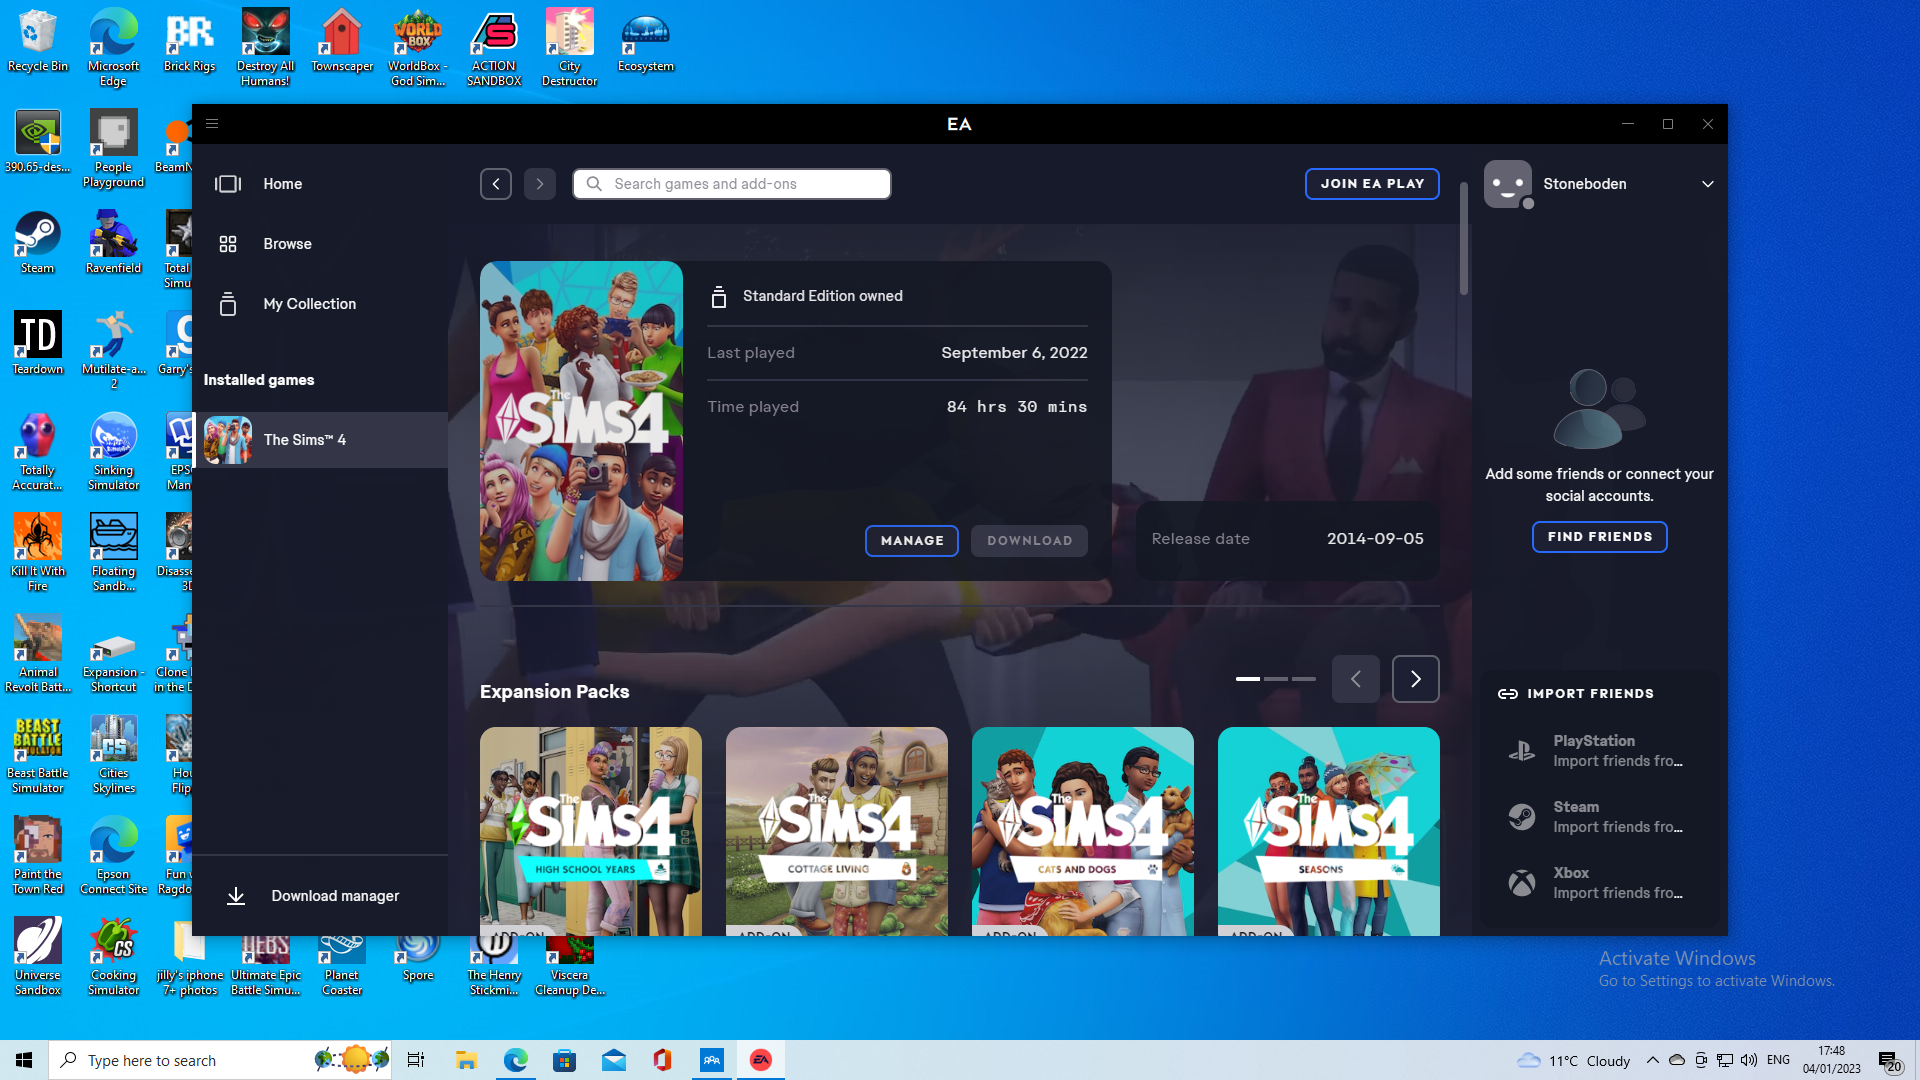Open Seasons expansion pack

[1329, 831]
